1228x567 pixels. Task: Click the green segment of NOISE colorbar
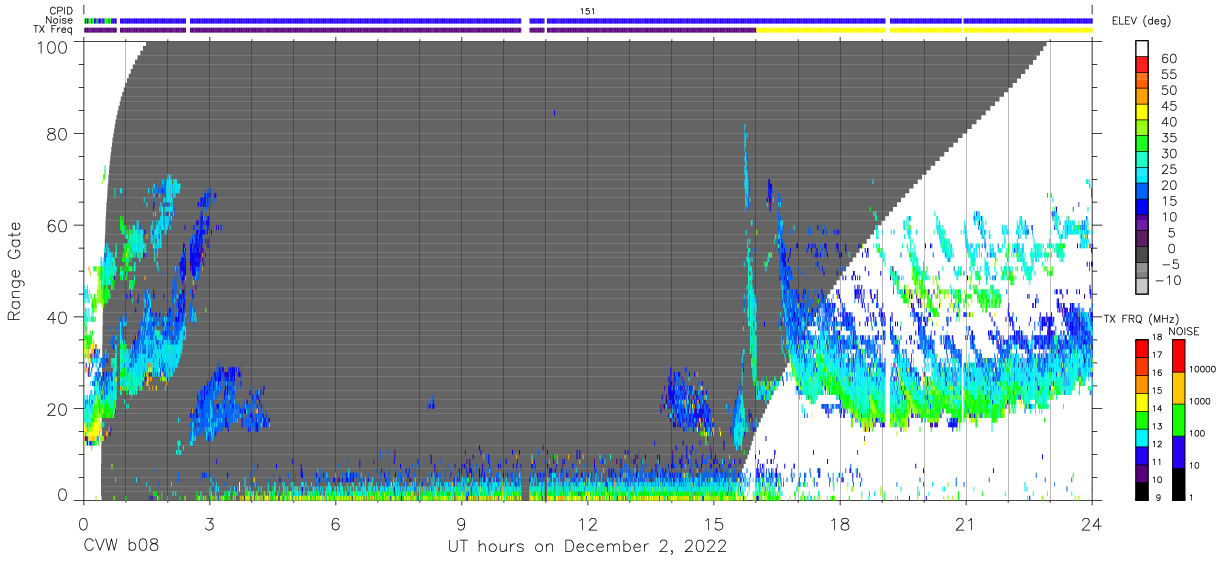click(x=1177, y=419)
